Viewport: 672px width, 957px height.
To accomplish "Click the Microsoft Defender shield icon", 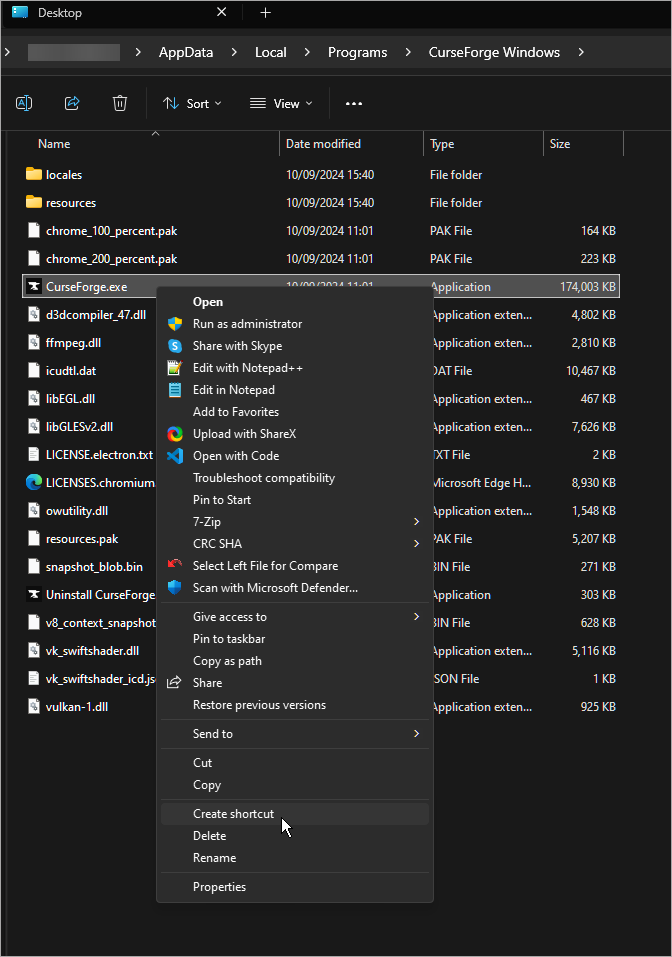I will point(175,588).
